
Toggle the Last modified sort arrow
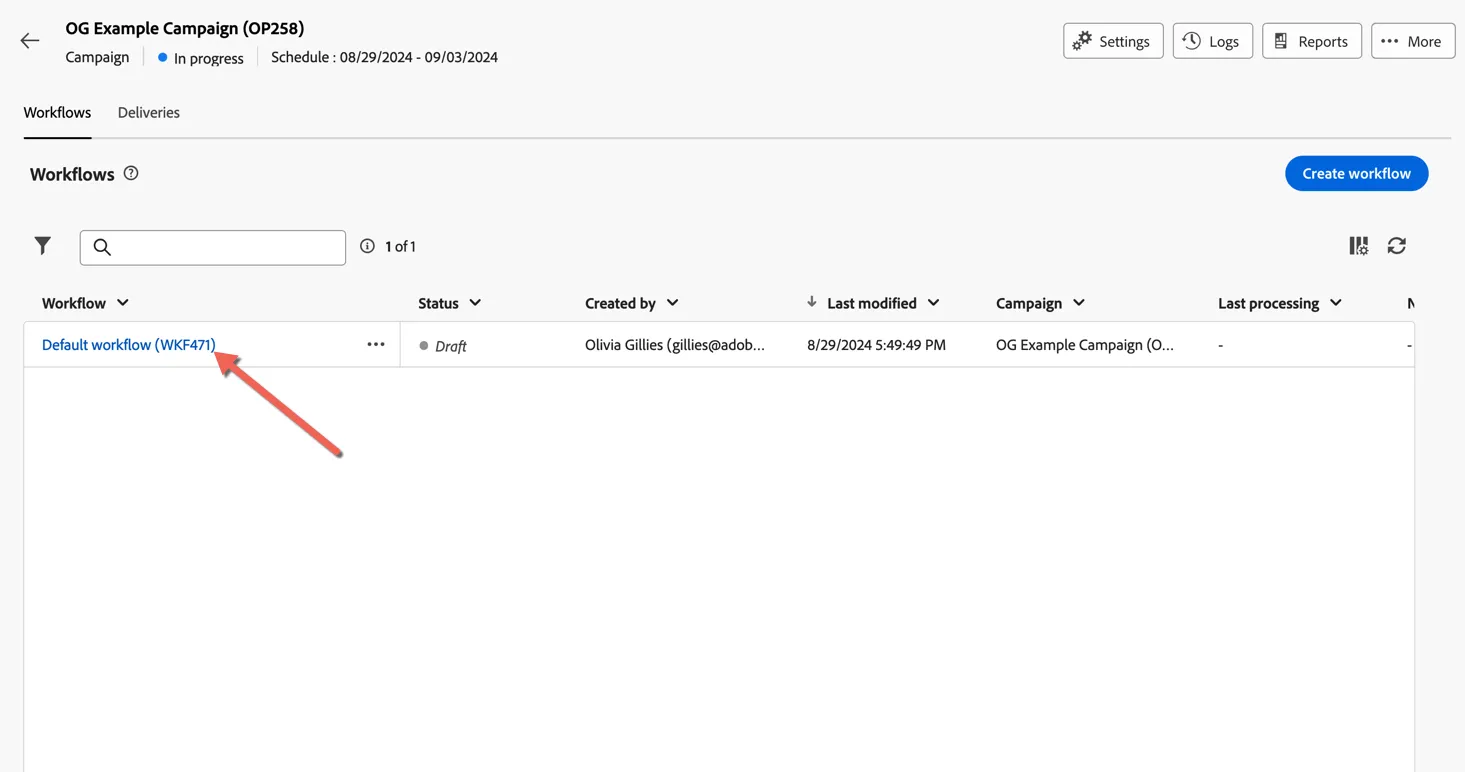(812, 302)
